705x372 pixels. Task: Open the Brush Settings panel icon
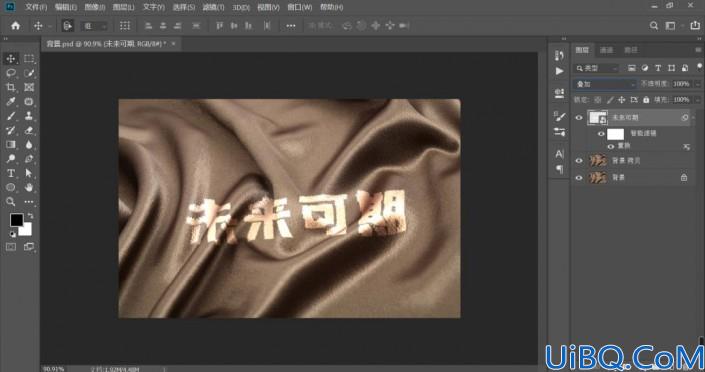pyautogui.click(x=559, y=117)
